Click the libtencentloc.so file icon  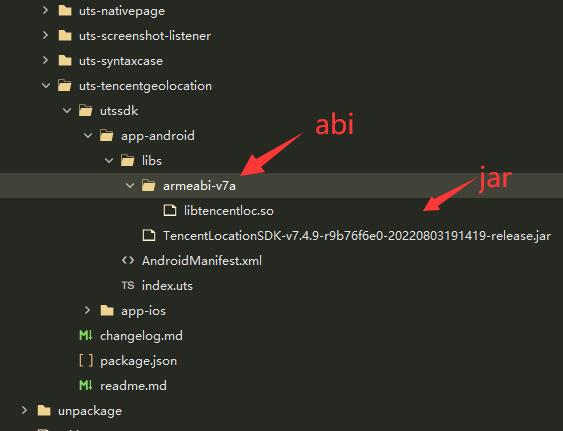click(170, 210)
